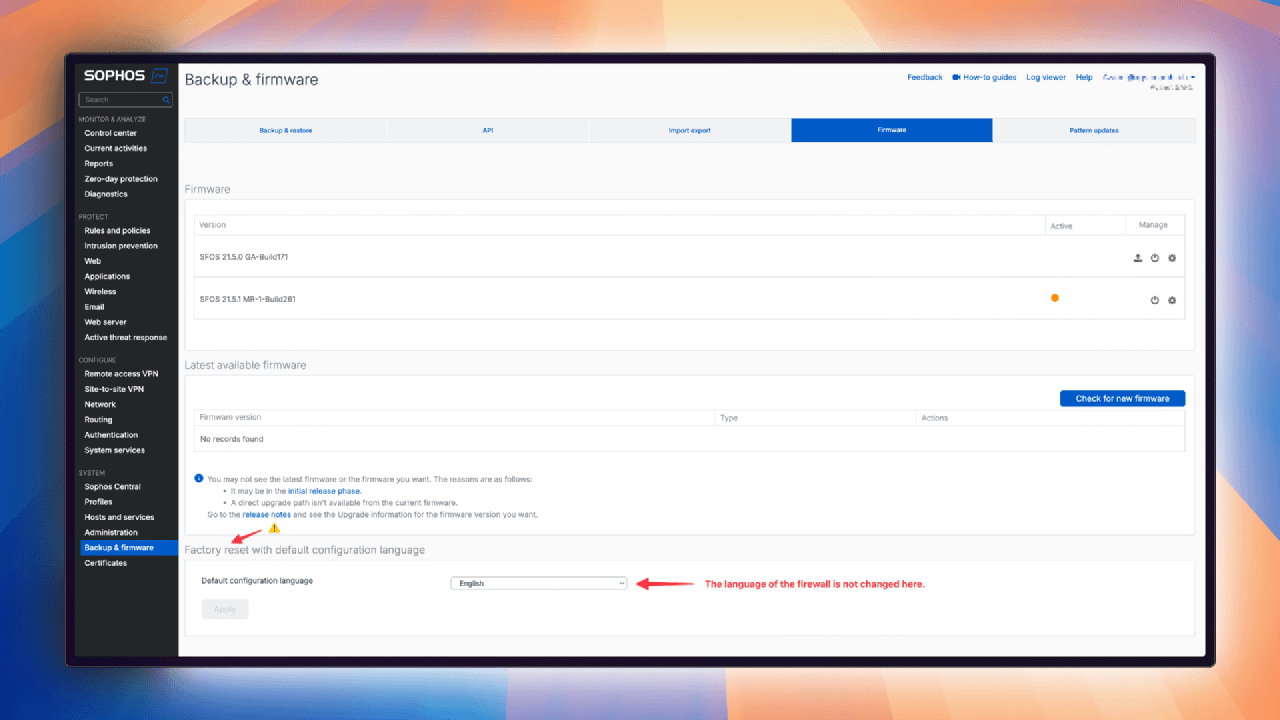
Task: Click the boot power icon for SFOS 21.5.1 MR-1-Build261
Action: click(1155, 300)
